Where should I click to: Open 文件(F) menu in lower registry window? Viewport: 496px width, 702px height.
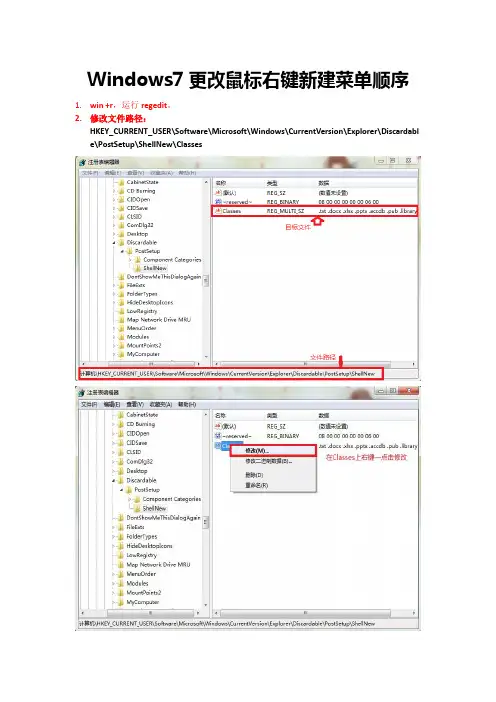click(x=89, y=404)
